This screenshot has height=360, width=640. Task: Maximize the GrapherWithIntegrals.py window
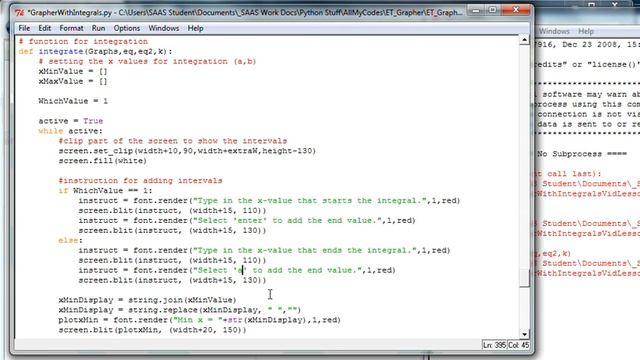(x=493, y=10)
